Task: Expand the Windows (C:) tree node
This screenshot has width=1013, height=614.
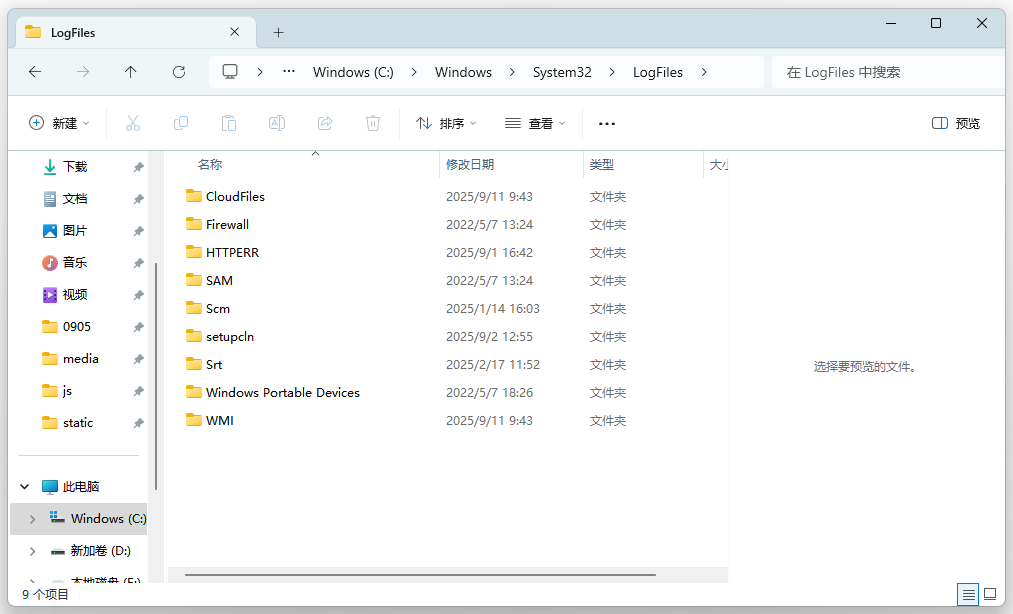Action: (x=32, y=519)
